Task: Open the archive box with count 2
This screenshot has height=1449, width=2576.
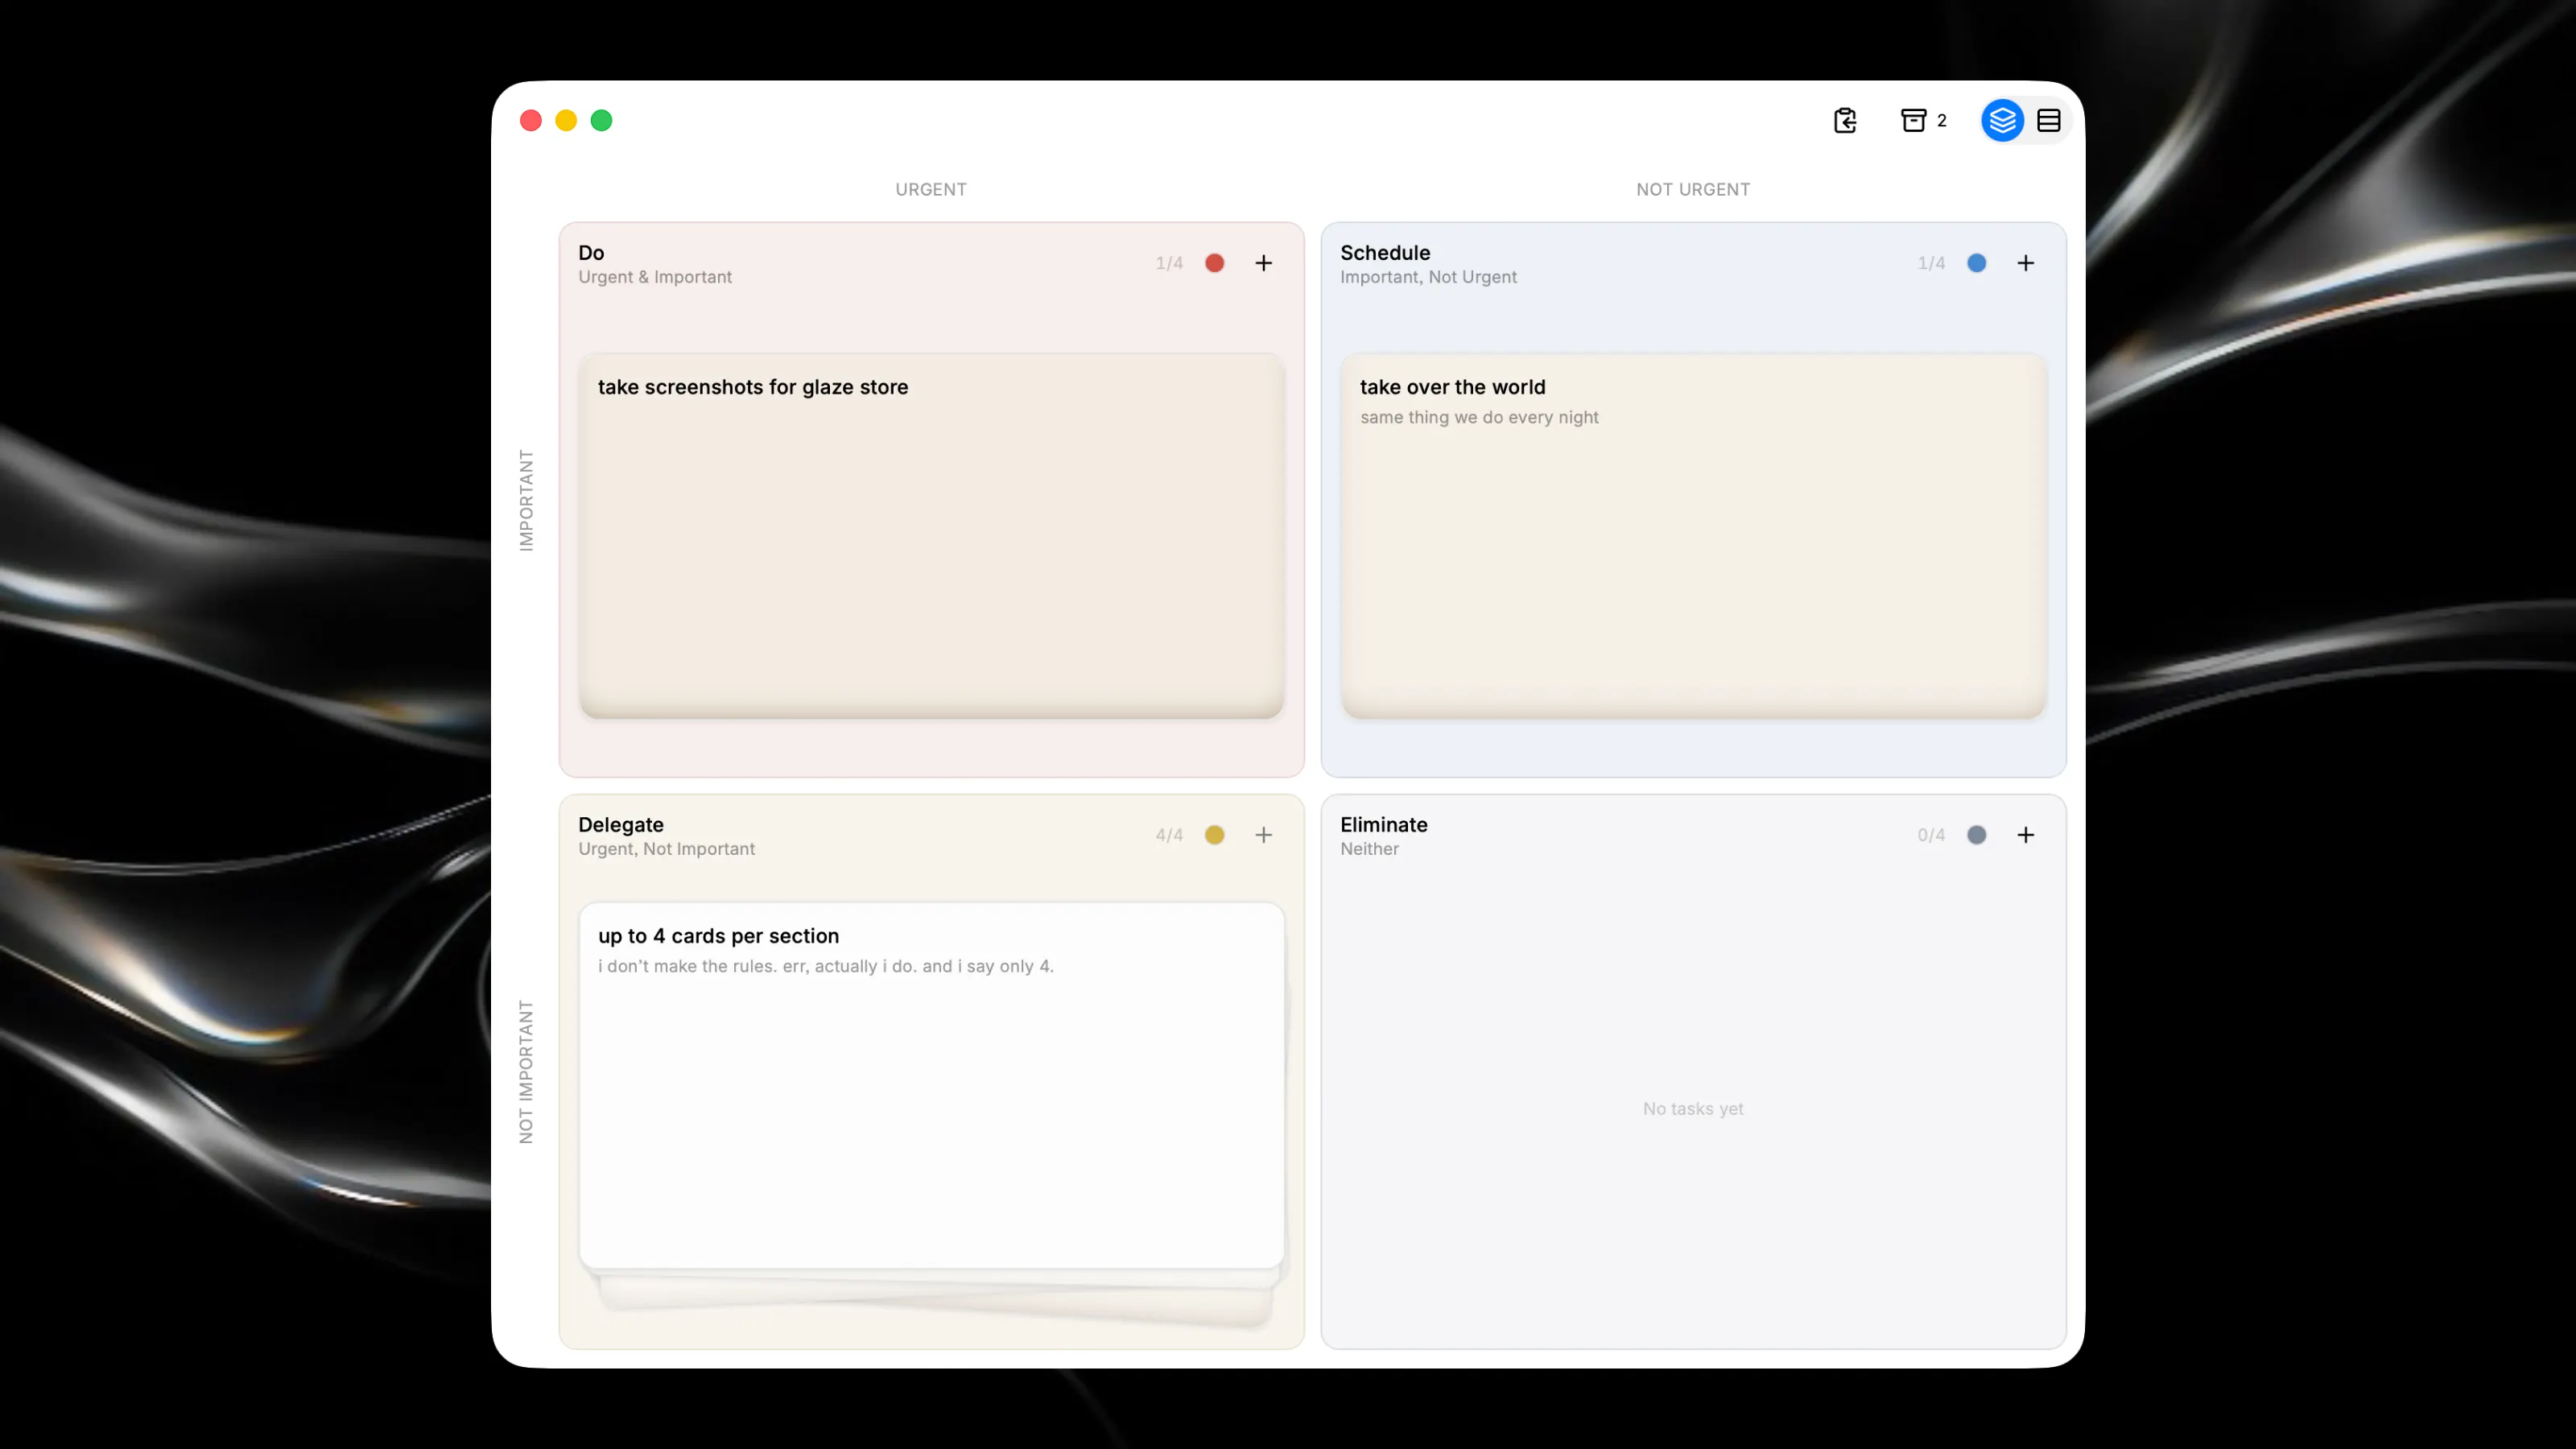Action: pos(1923,120)
